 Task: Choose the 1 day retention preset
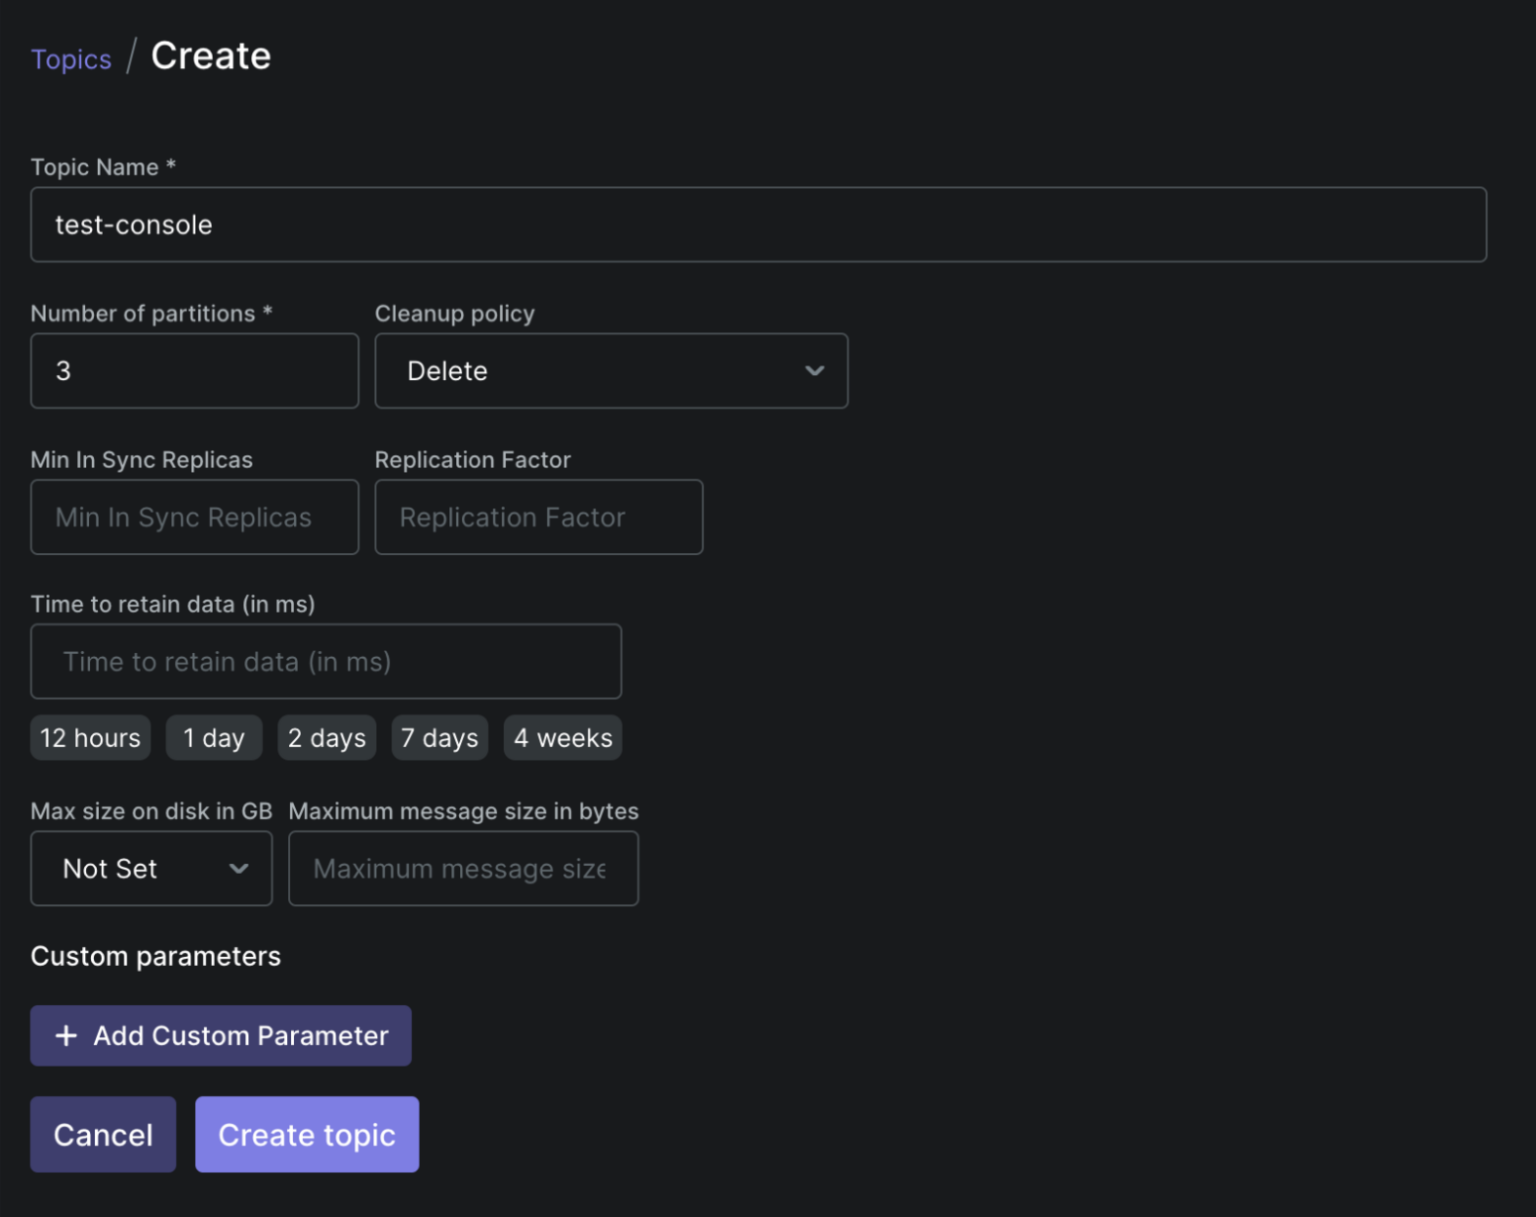pyautogui.click(x=214, y=738)
